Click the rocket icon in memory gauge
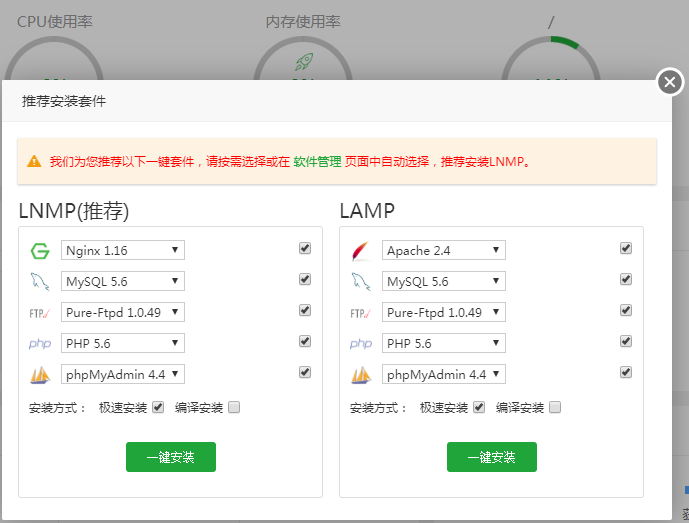Screen dimensions: 689x523 click(304, 62)
